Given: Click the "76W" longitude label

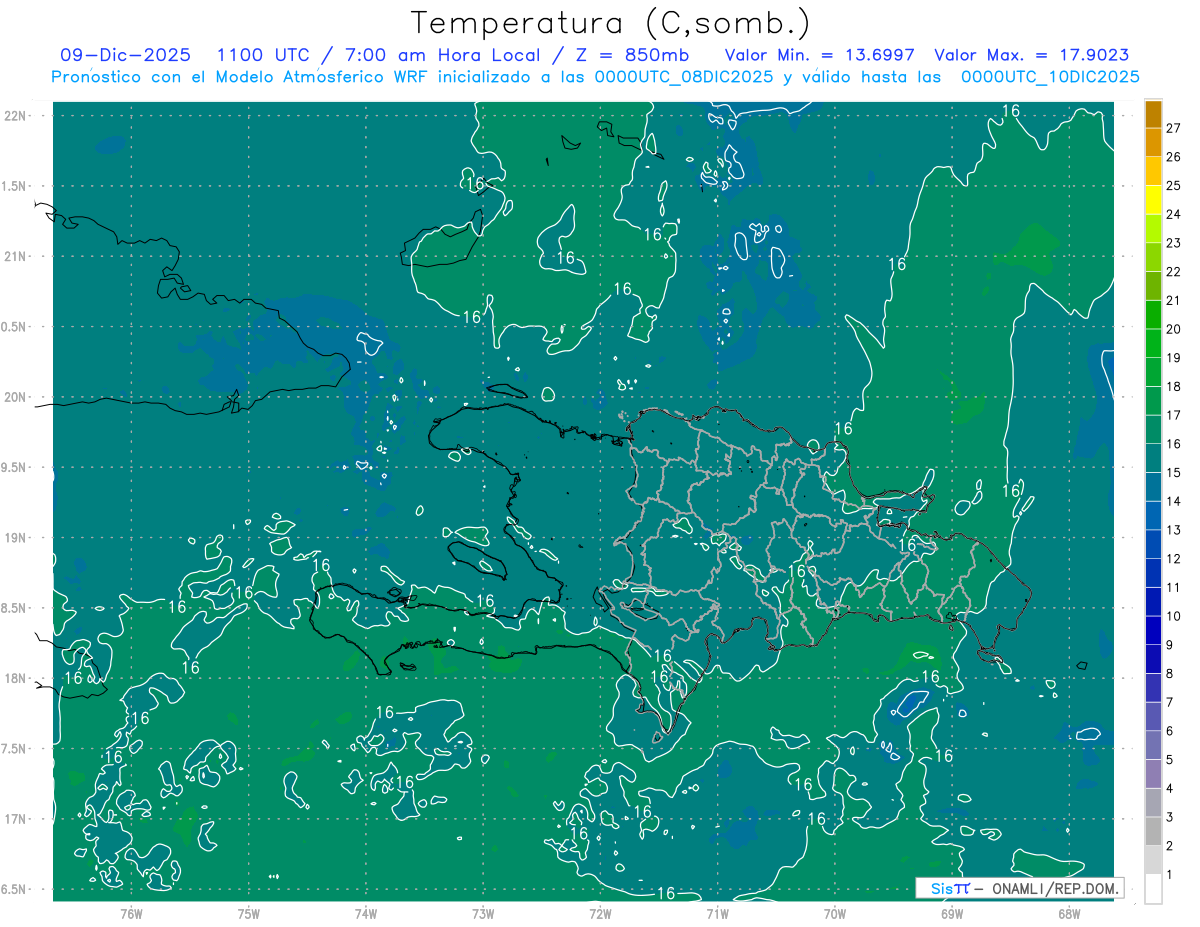Looking at the screenshot, I should (x=131, y=913).
